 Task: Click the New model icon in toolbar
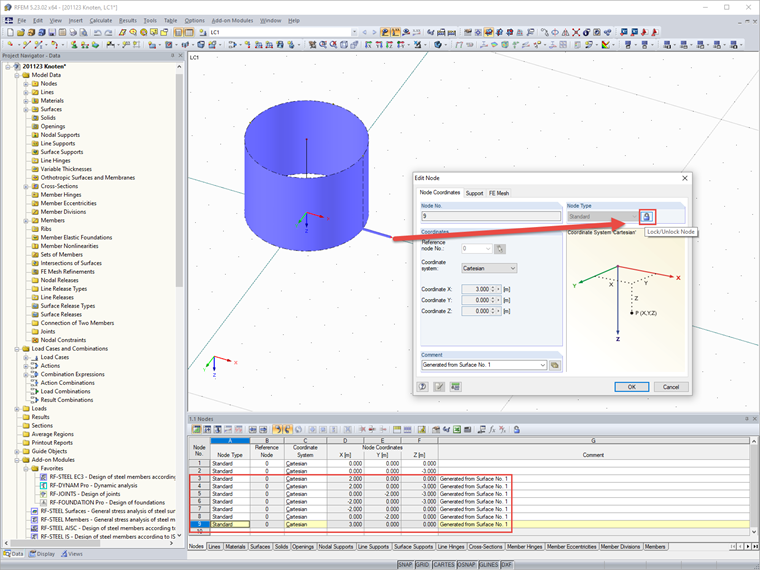[10, 32]
